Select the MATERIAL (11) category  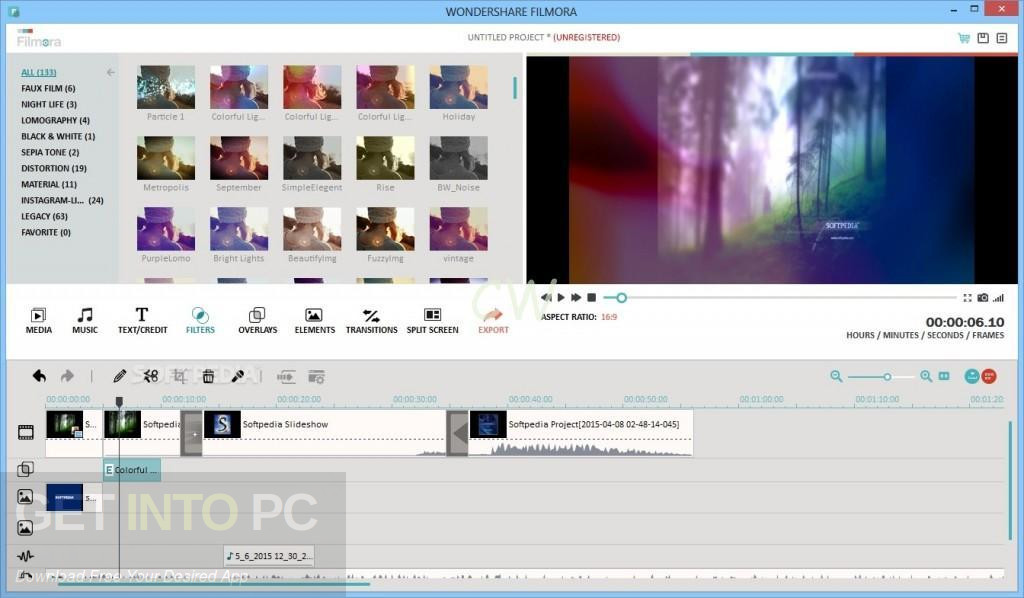(48, 184)
